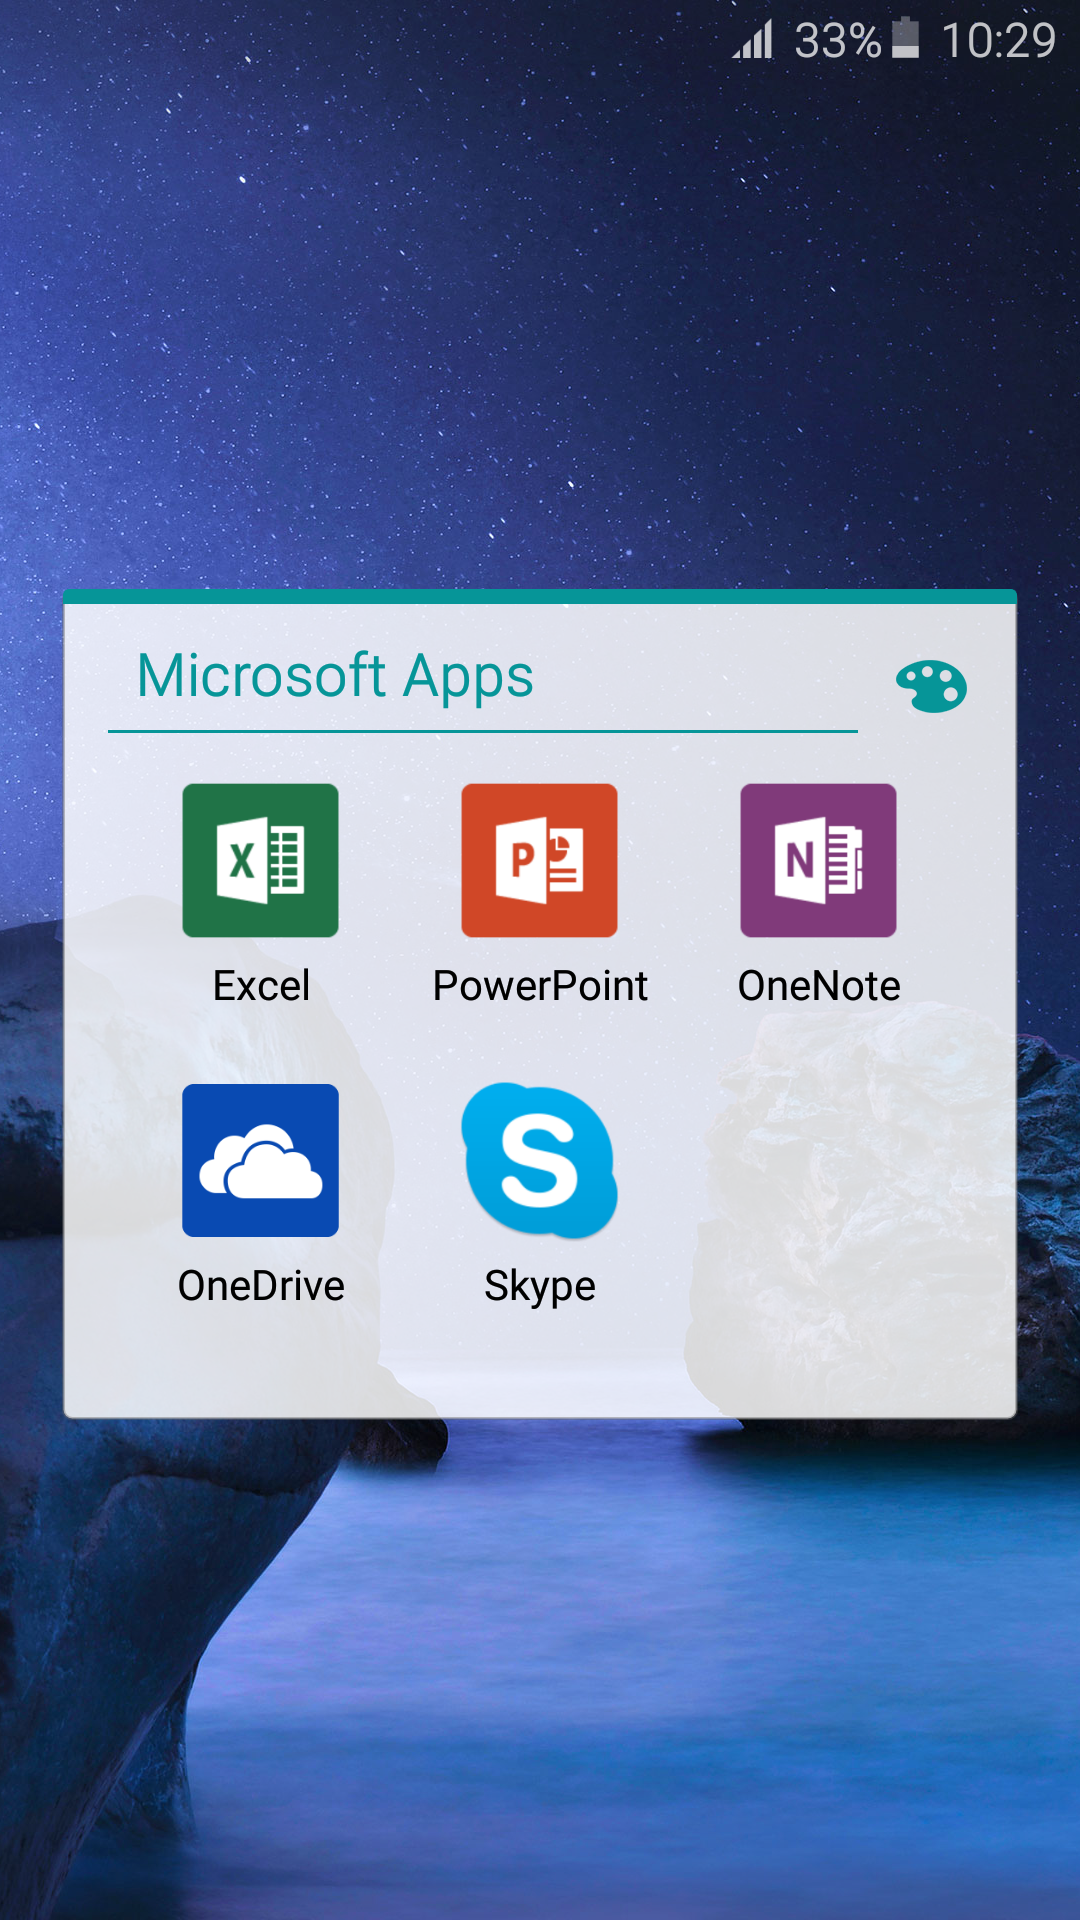Tap the OneDrive cloud icon

(x=260, y=1160)
